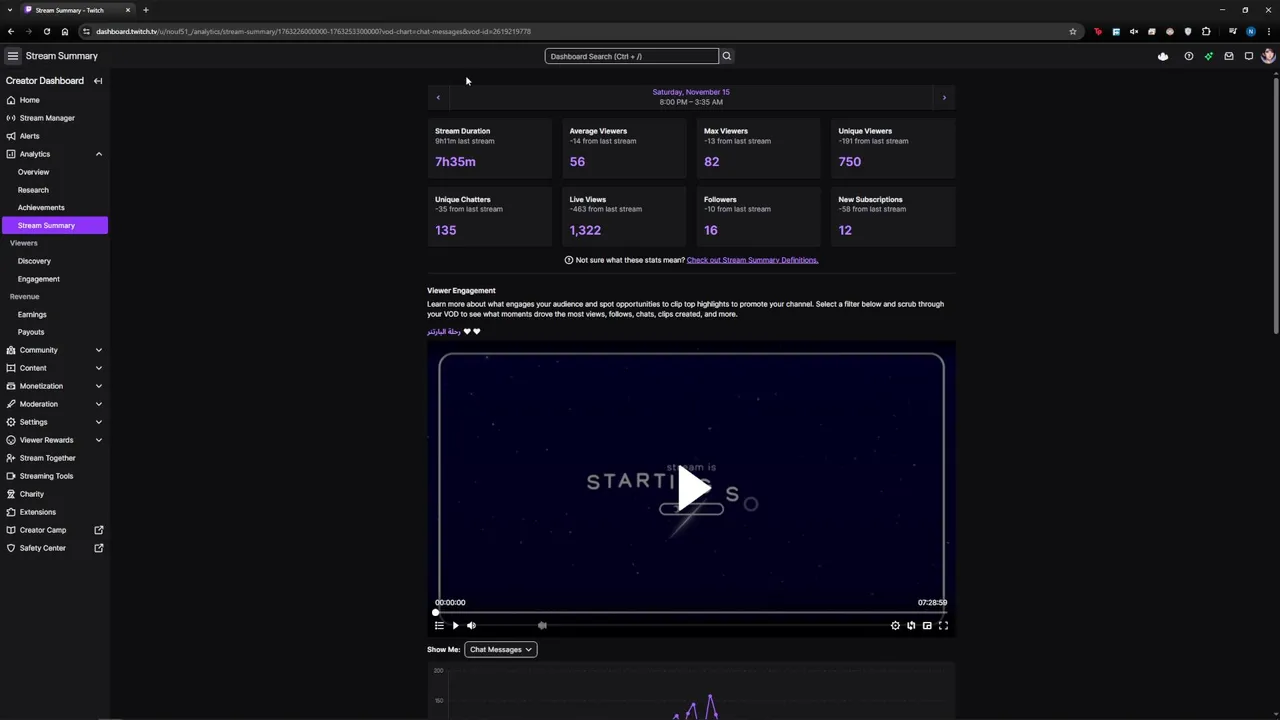Go to the previous stream summary
The width and height of the screenshot is (1280, 720).
click(x=438, y=97)
